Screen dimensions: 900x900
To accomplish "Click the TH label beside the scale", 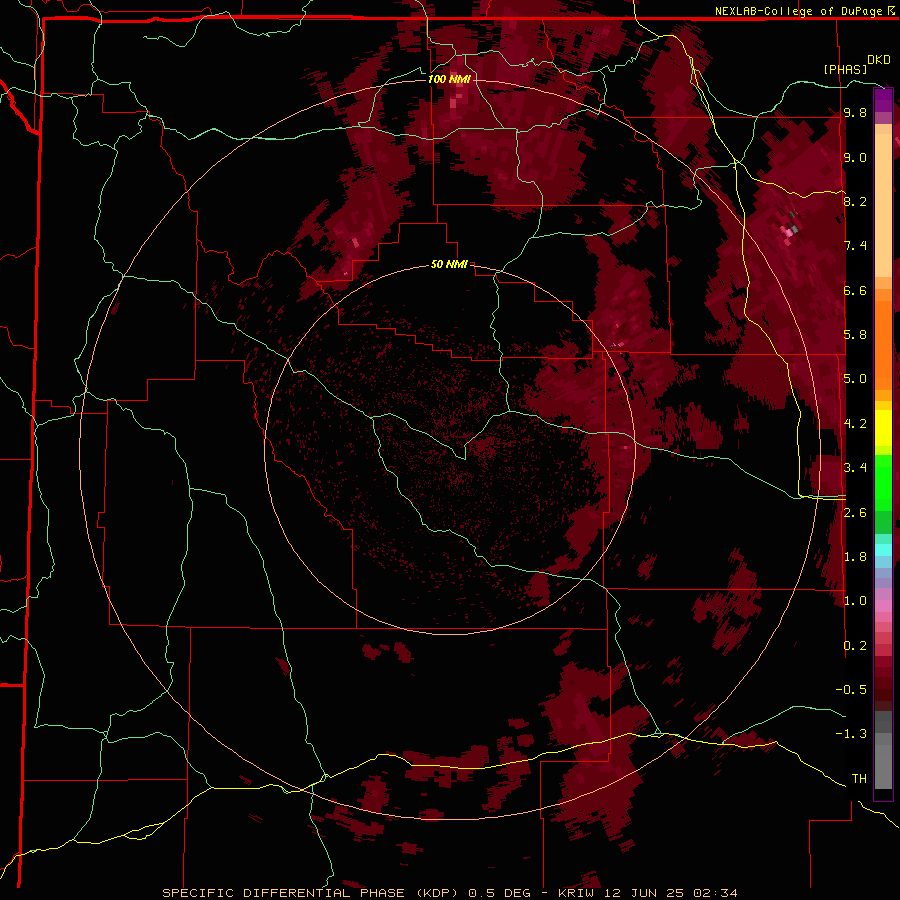I will [x=859, y=779].
